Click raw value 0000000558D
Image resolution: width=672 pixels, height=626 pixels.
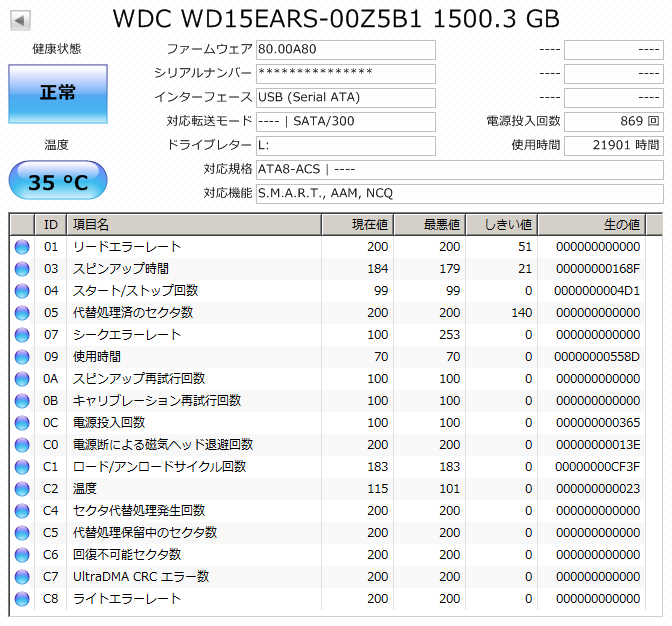coord(597,357)
